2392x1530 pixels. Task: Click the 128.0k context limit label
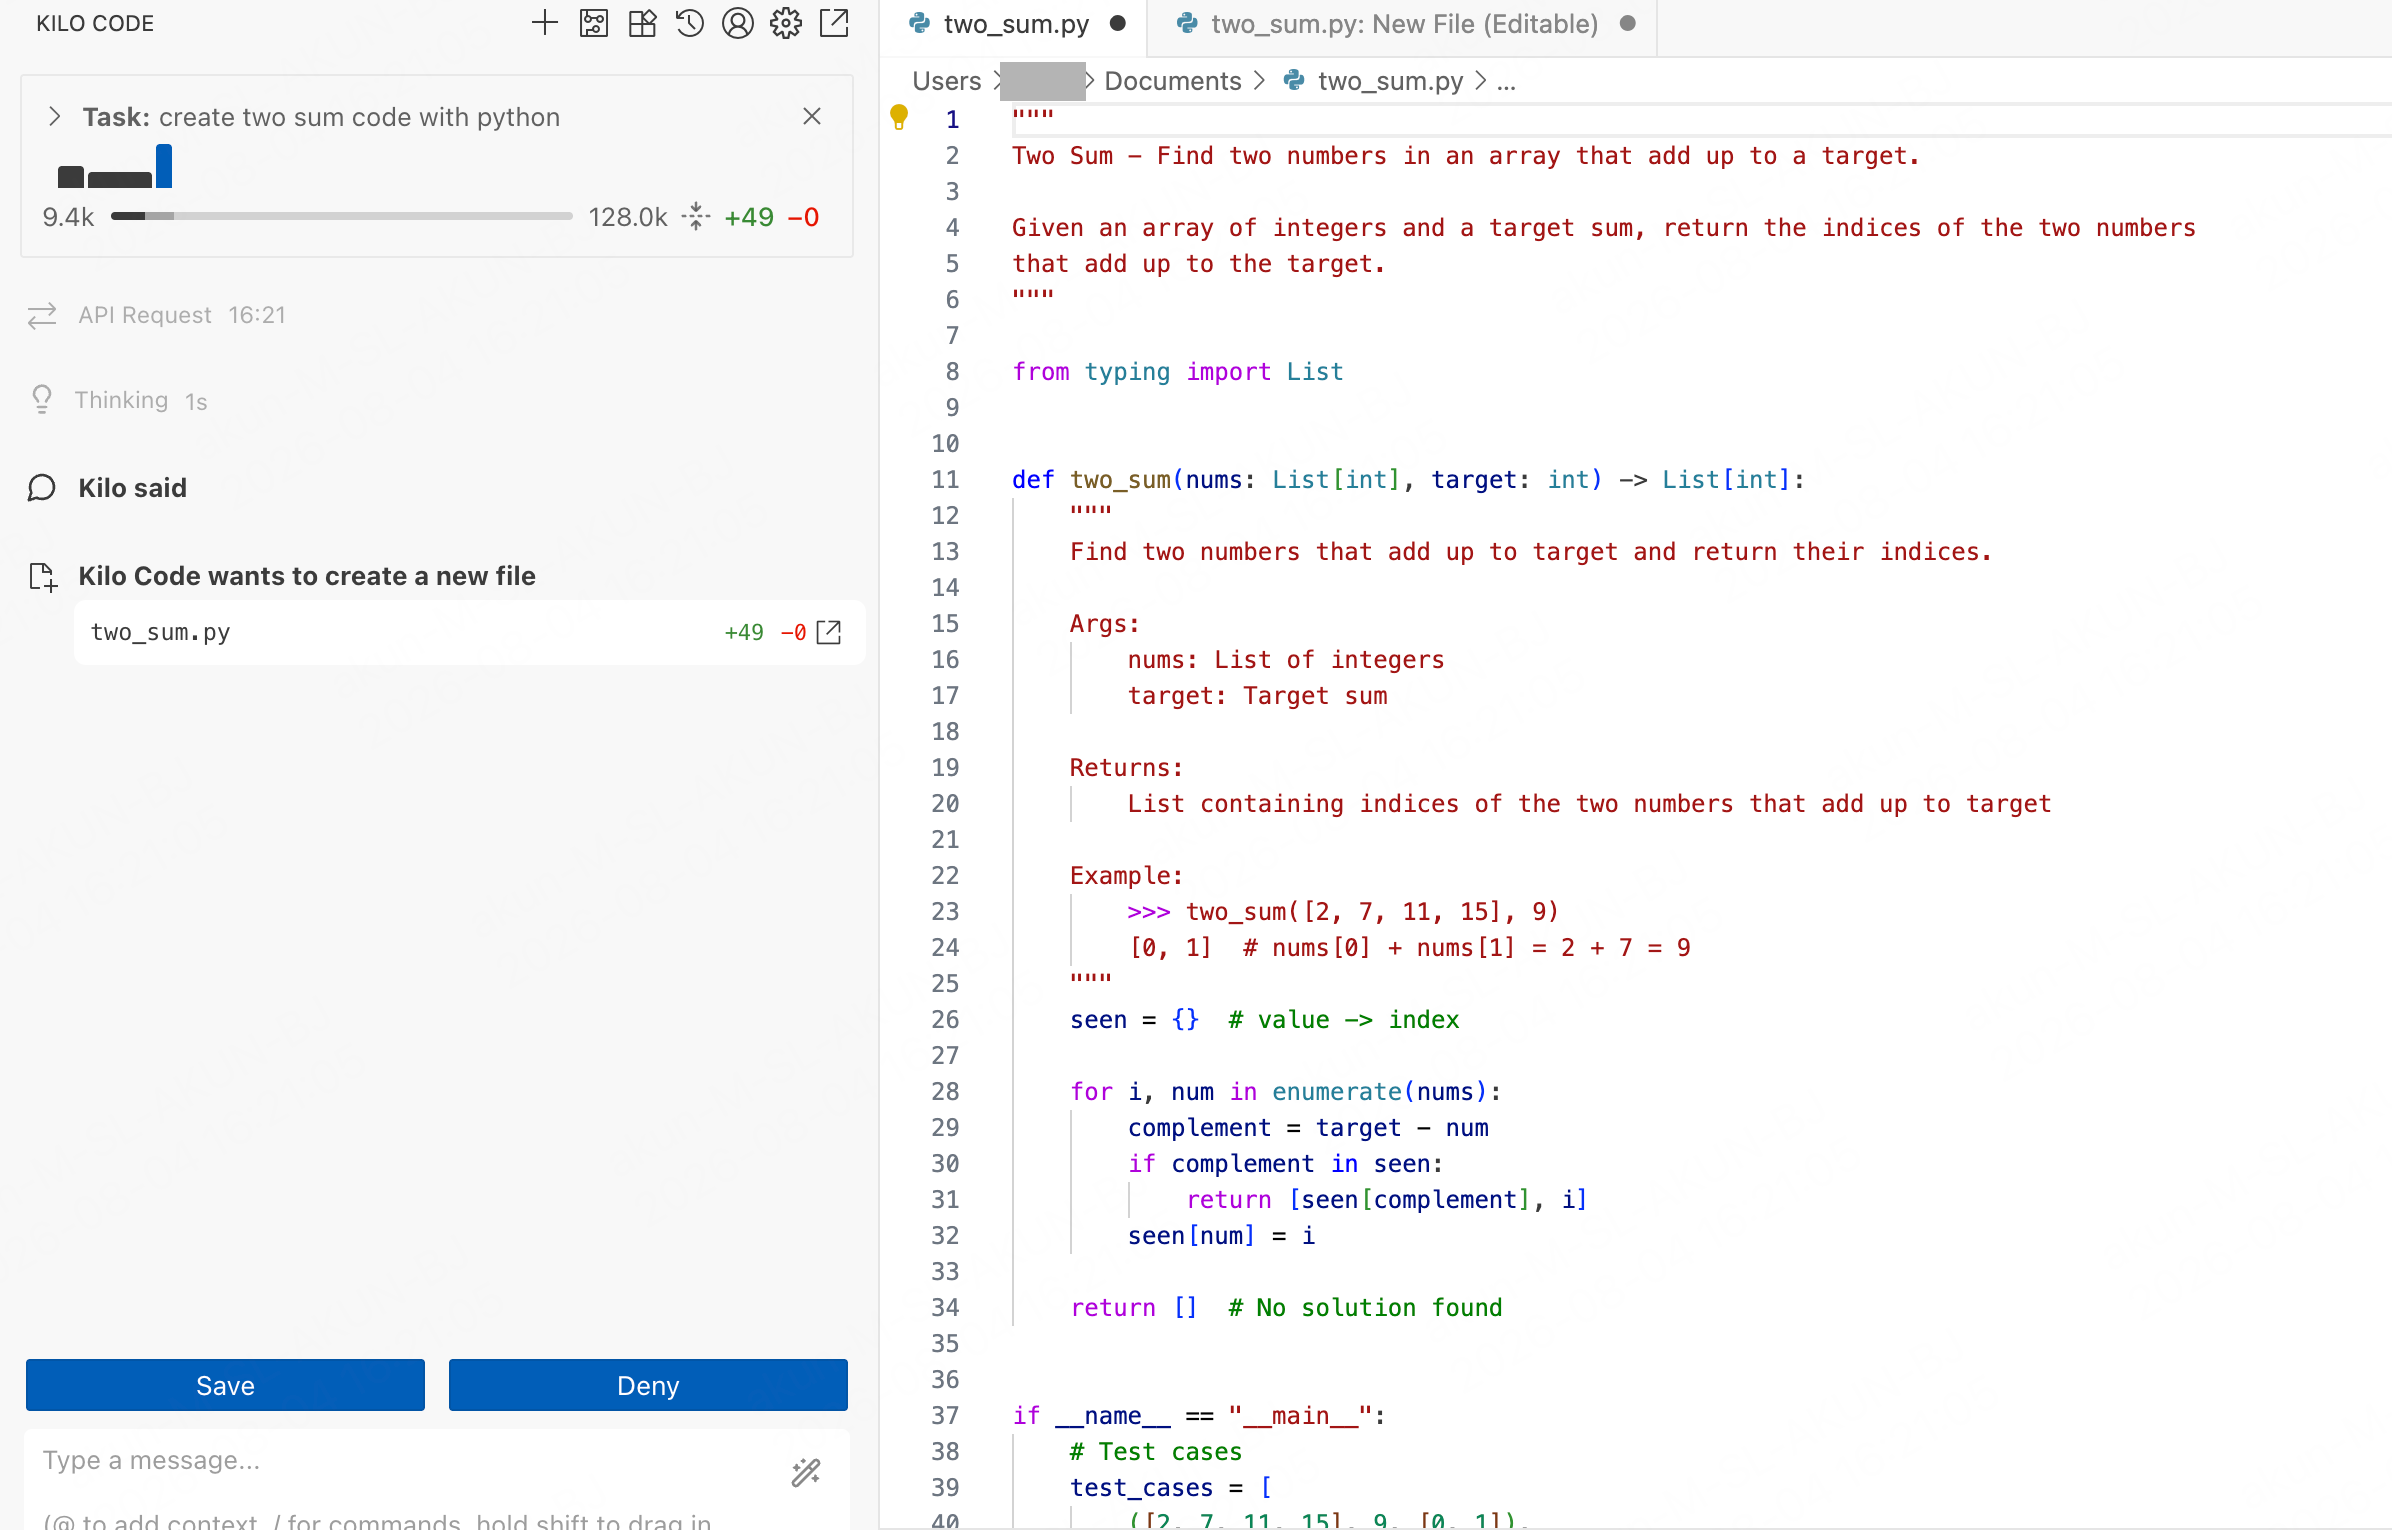(627, 217)
